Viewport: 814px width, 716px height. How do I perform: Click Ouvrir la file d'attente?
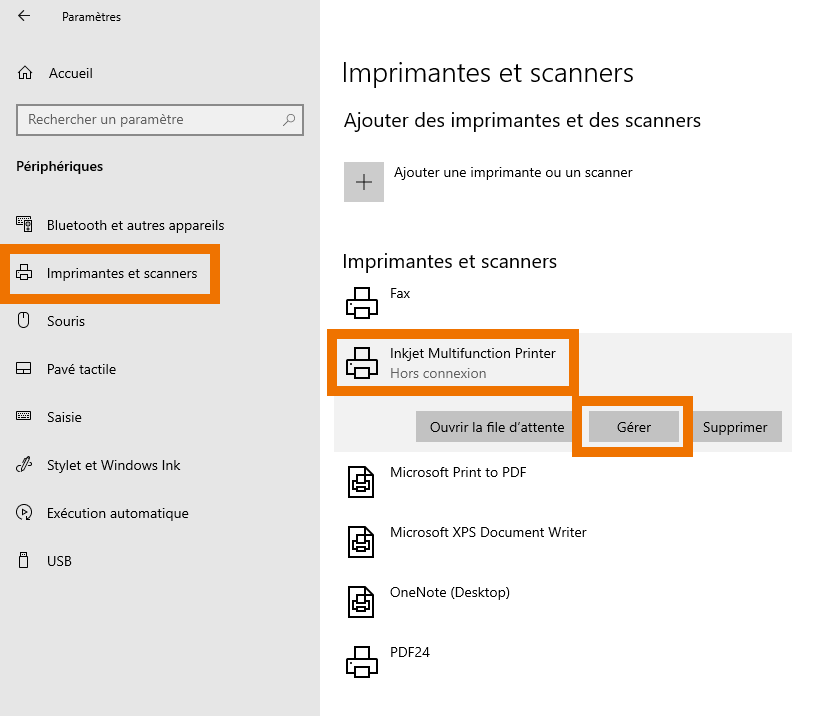point(497,427)
